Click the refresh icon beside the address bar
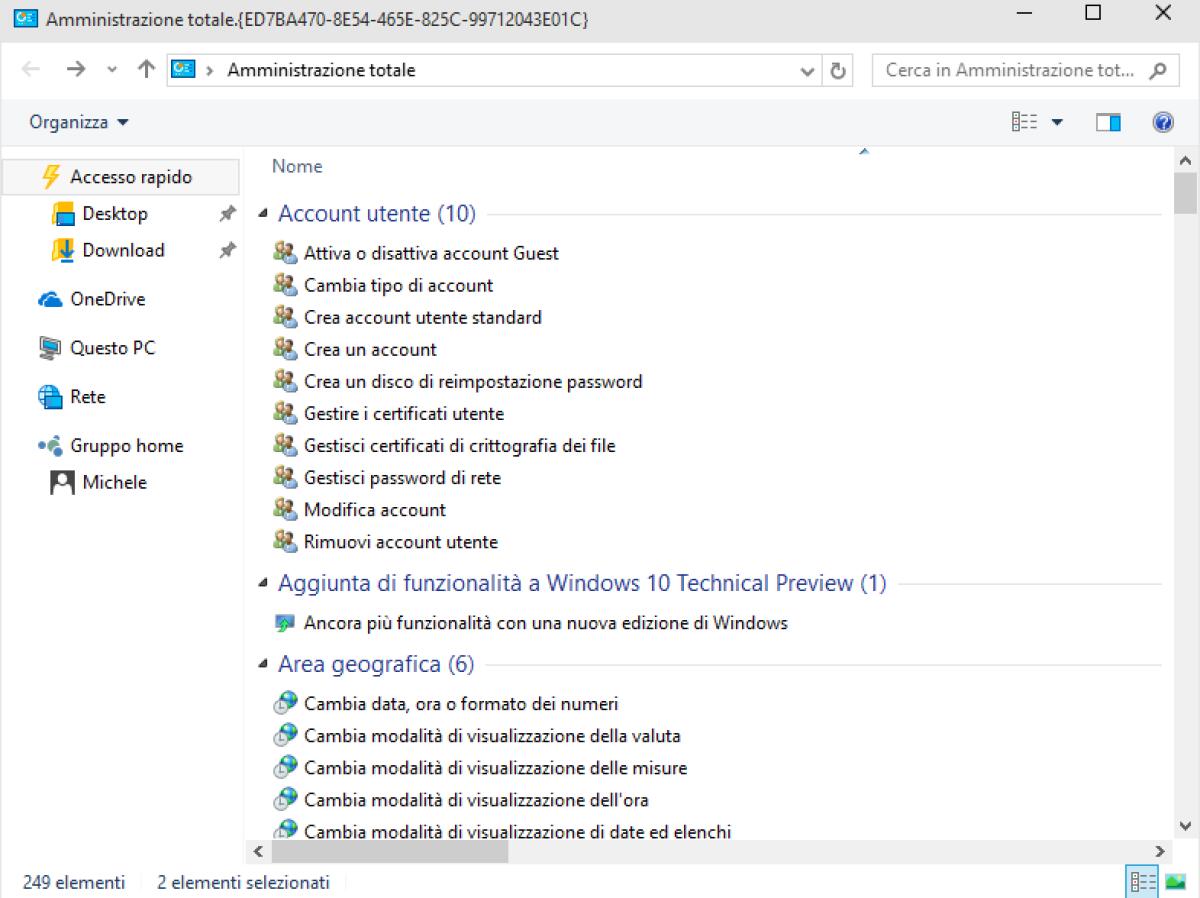1200x898 pixels. click(x=838, y=70)
